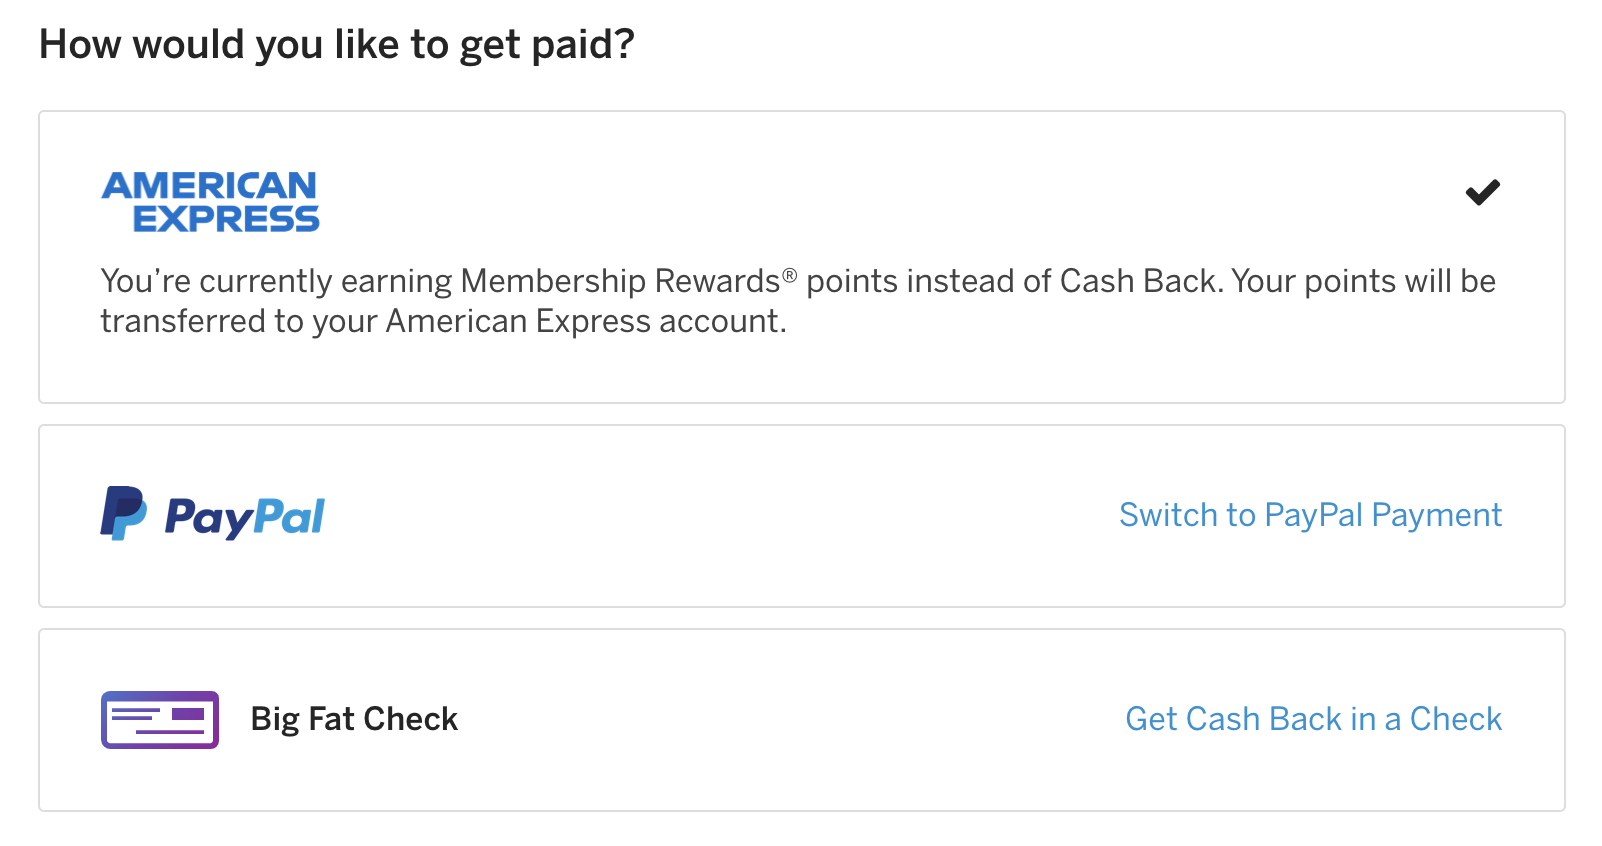Screen dimensions: 1602x846
Task: Click the black checkmark on American Express option
Action: (1483, 192)
